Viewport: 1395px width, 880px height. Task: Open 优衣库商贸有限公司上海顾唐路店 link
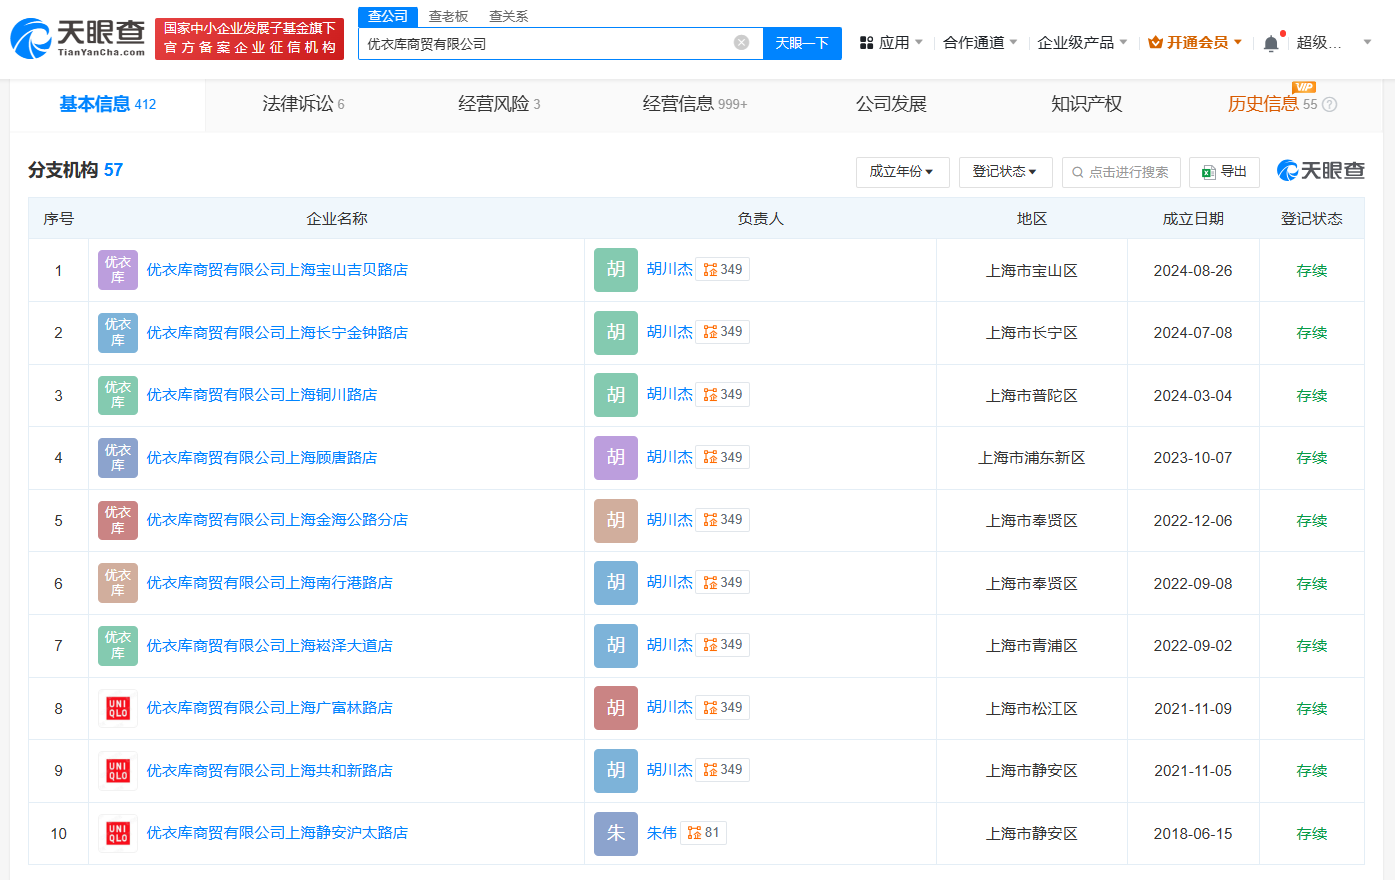262,457
